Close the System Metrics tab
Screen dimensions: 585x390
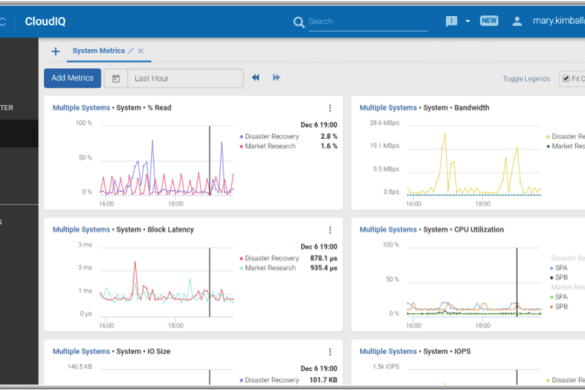pyautogui.click(x=140, y=51)
